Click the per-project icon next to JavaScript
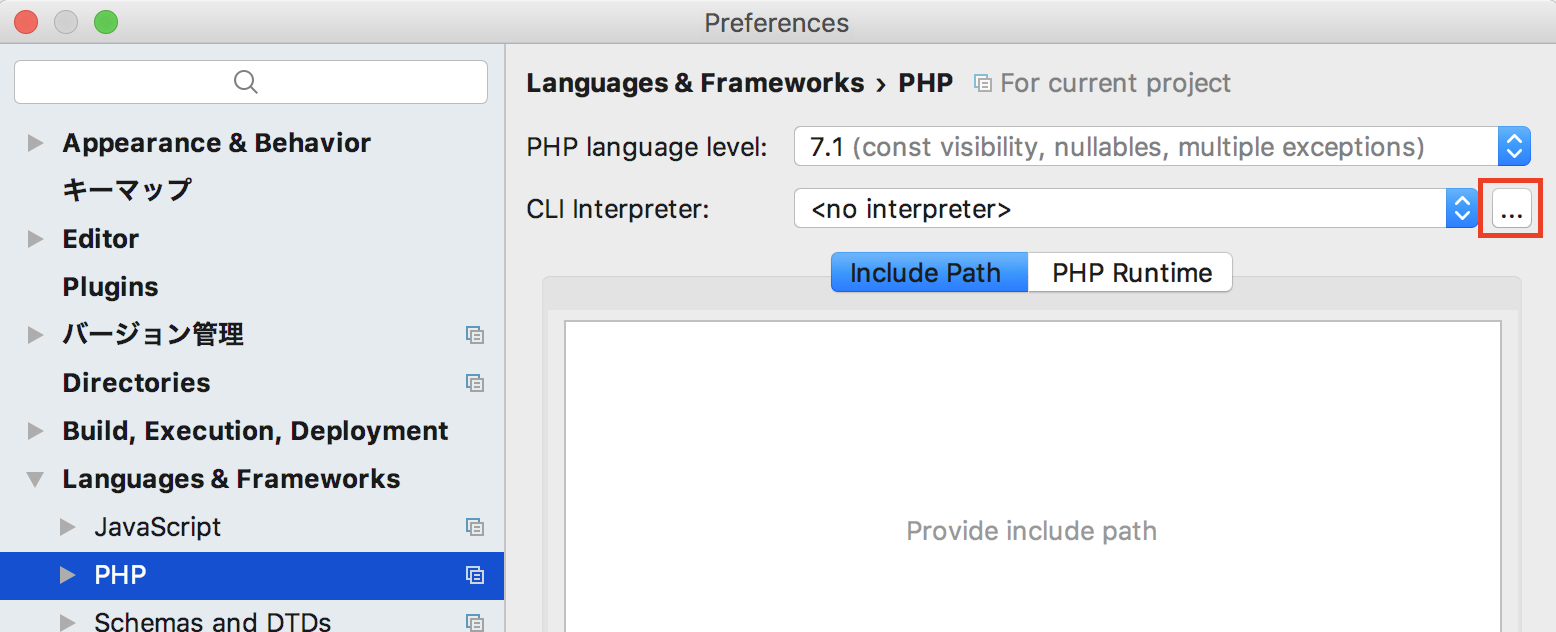The image size is (1556, 632). click(x=476, y=527)
